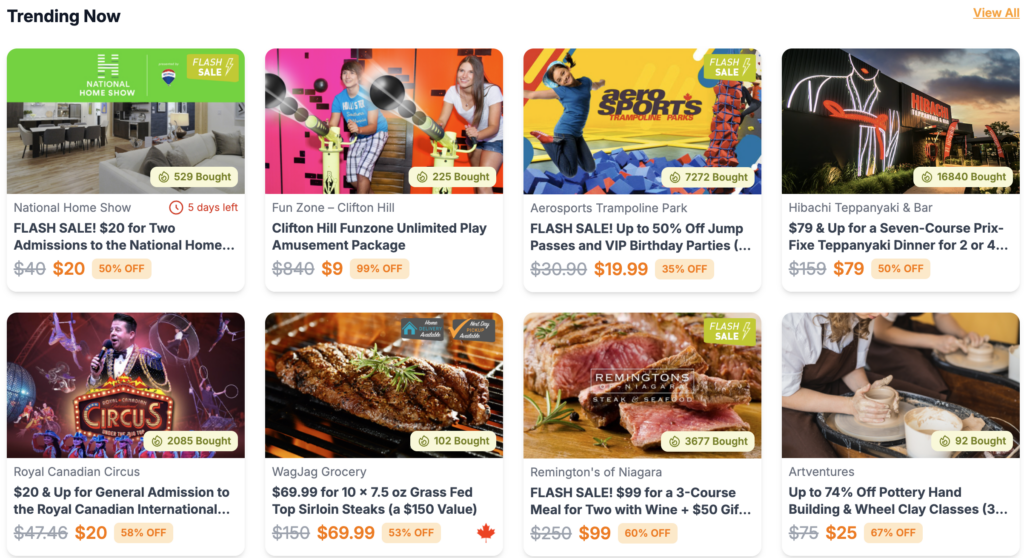This screenshot has width=1024, height=558.
Task: Open Royal Canadian Circus General Admission title
Action: click(122, 501)
